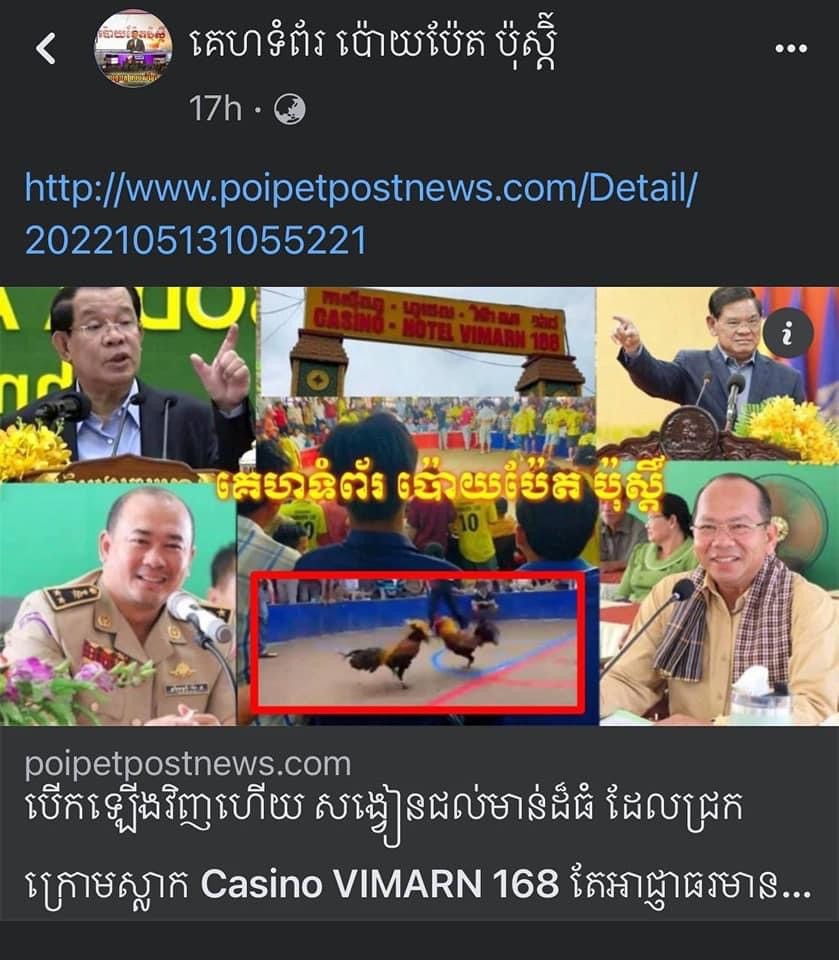Tap the numeric ID line of the URL

[196, 240]
